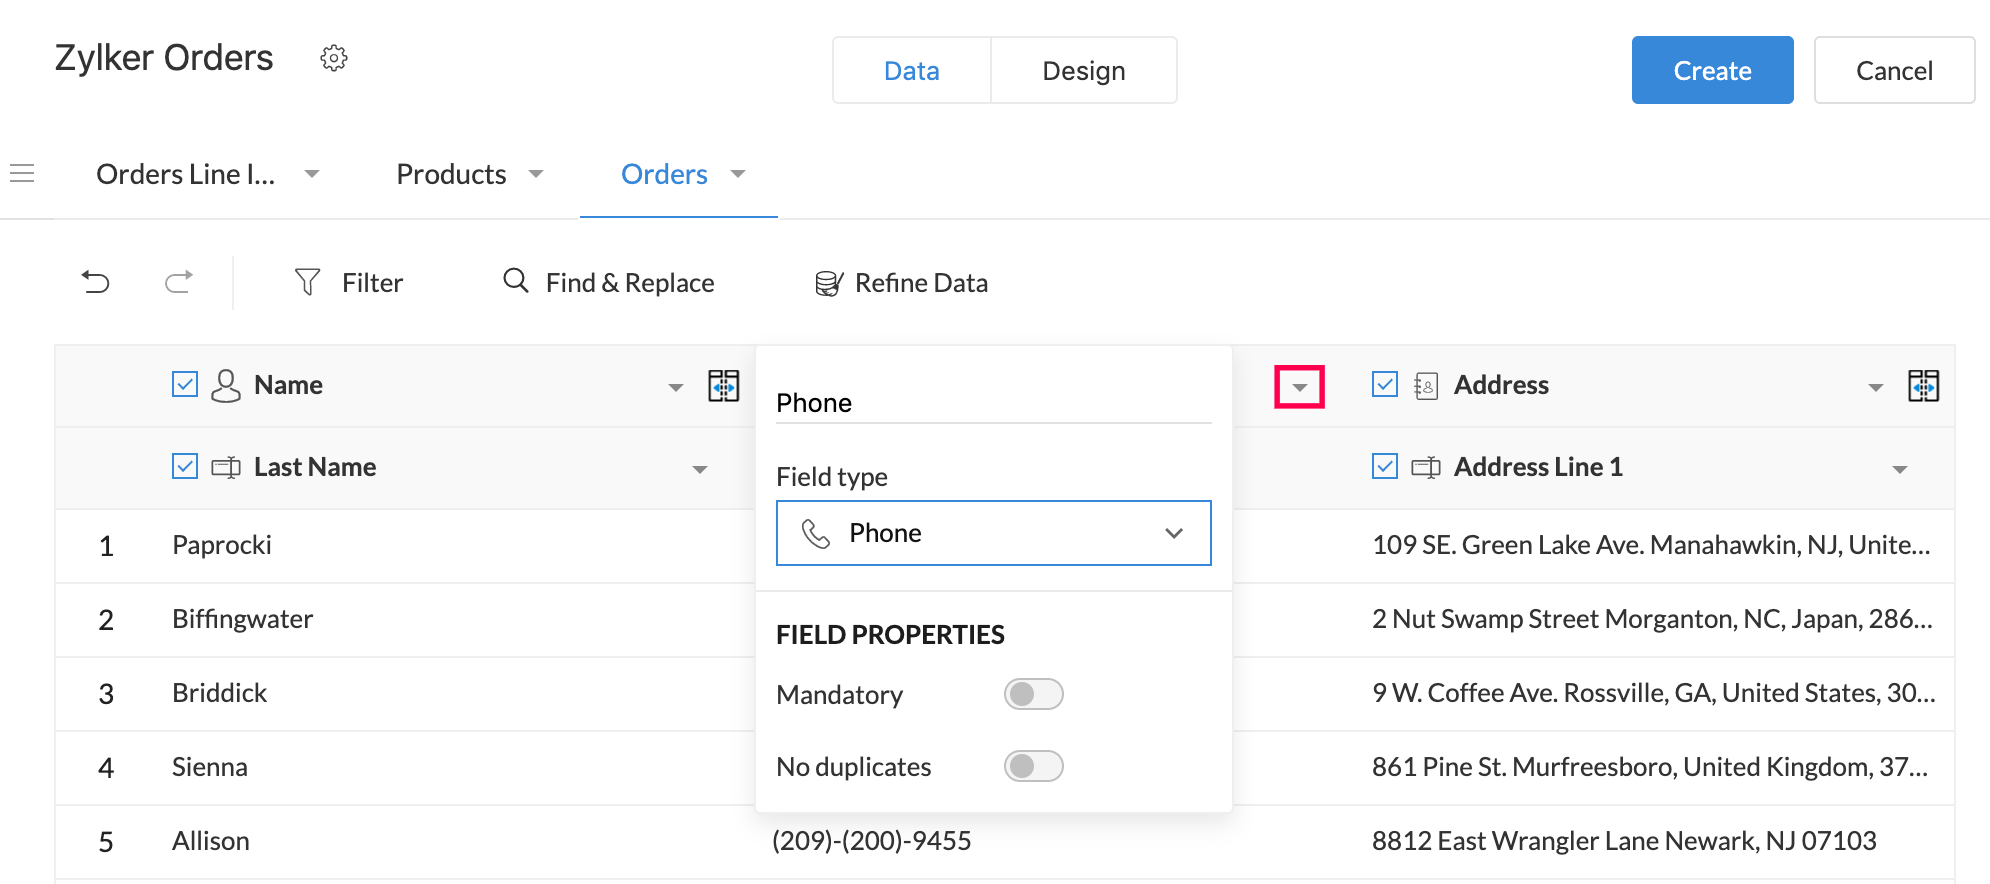Click split column icon beside Name

point(723,386)
